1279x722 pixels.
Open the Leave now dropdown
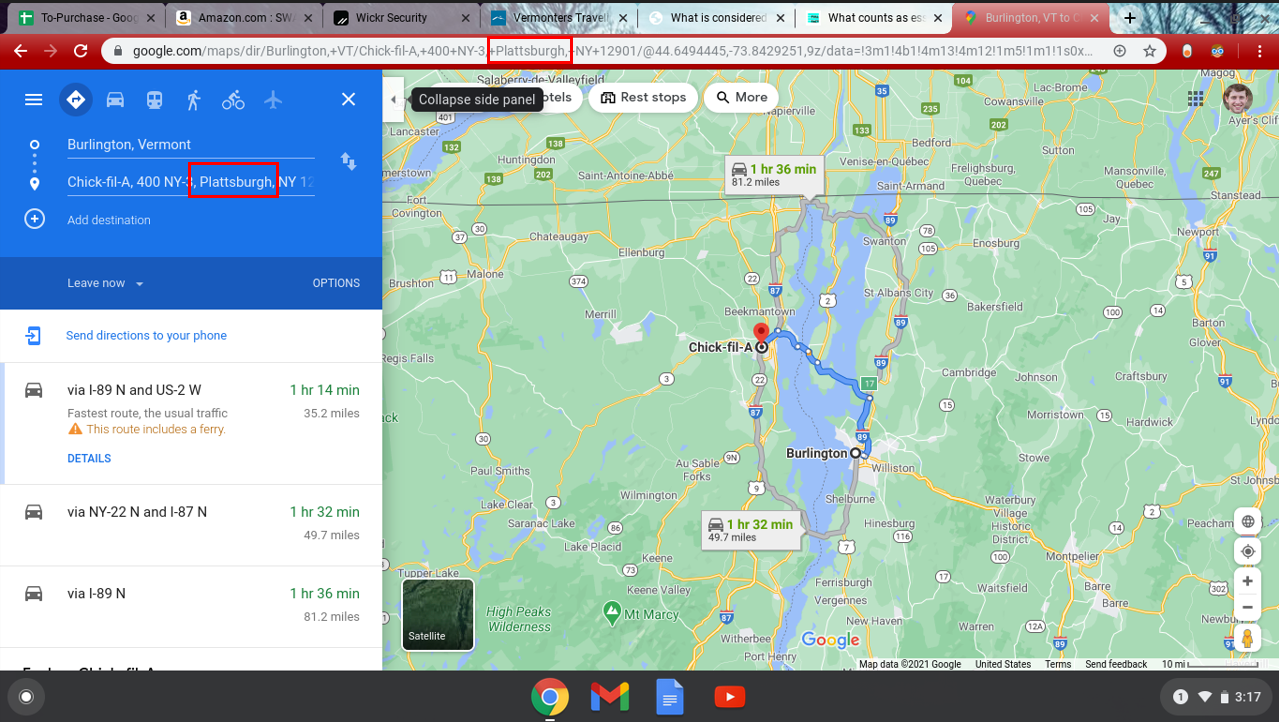click(105, 283)
